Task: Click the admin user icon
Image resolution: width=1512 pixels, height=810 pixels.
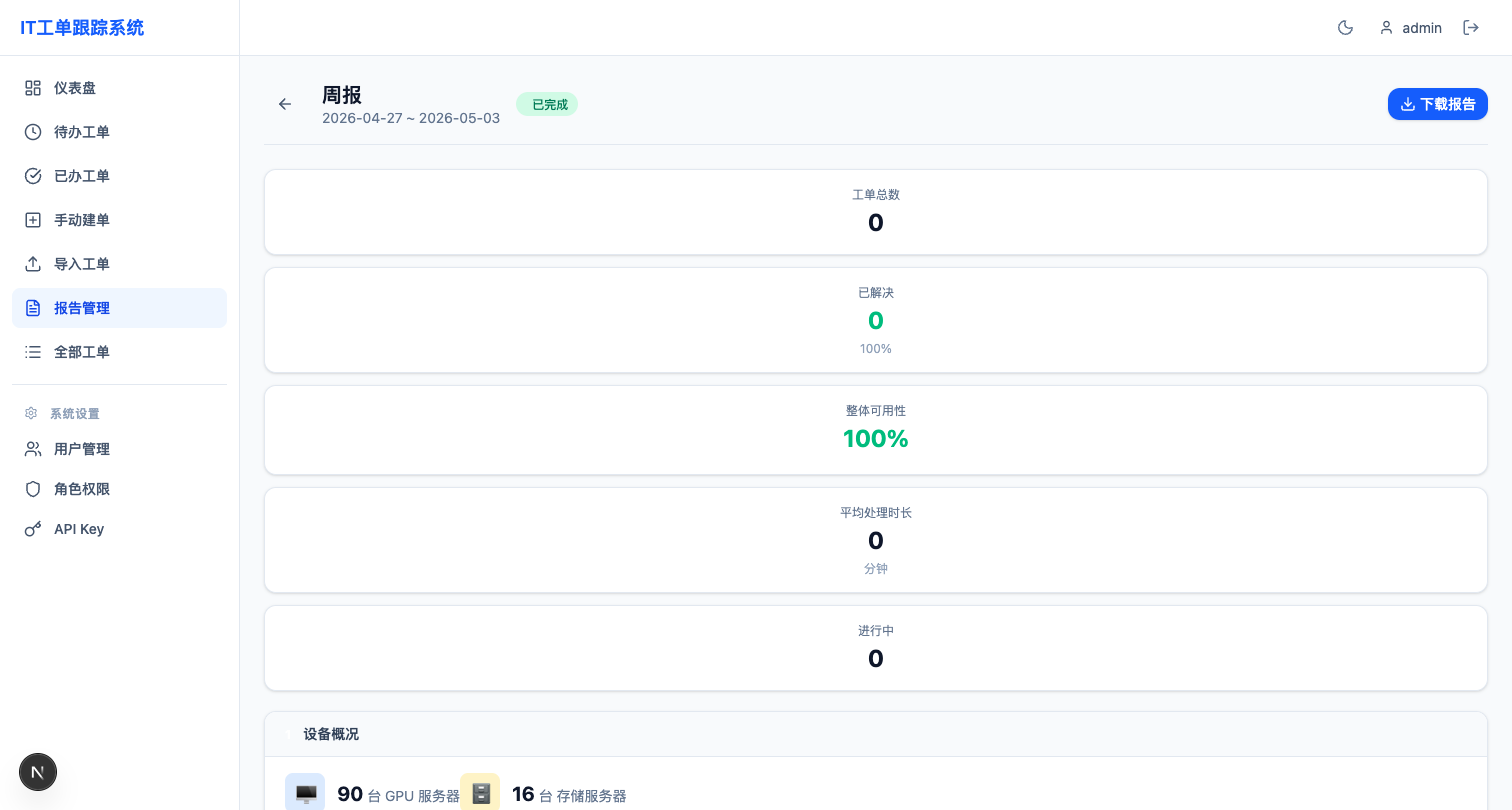Action: 1386,28
